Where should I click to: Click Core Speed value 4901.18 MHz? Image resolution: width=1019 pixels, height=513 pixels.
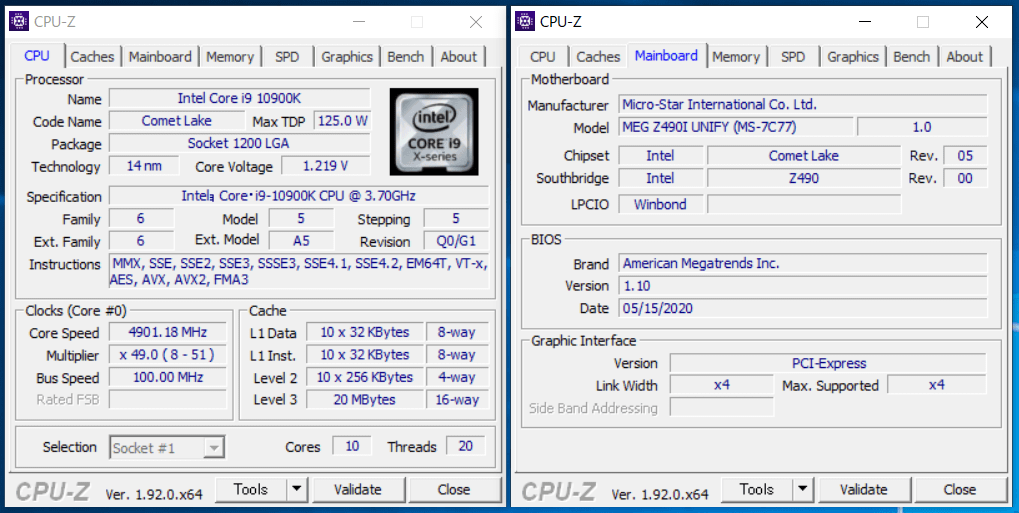[x=168, y=332]
